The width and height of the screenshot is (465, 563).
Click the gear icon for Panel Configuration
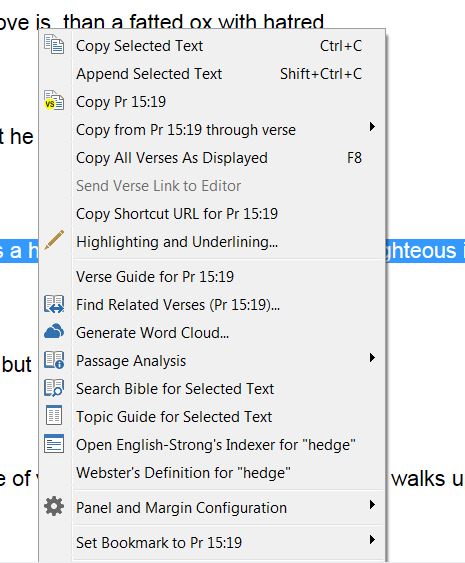point(54,507)
